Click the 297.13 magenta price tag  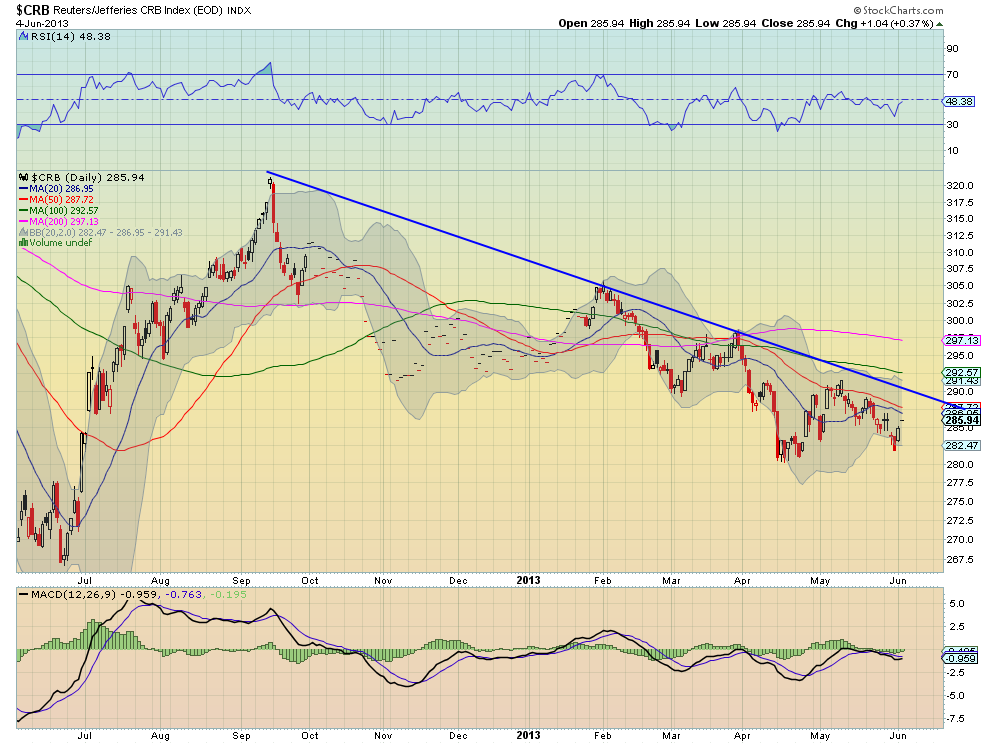pos(961,340)
